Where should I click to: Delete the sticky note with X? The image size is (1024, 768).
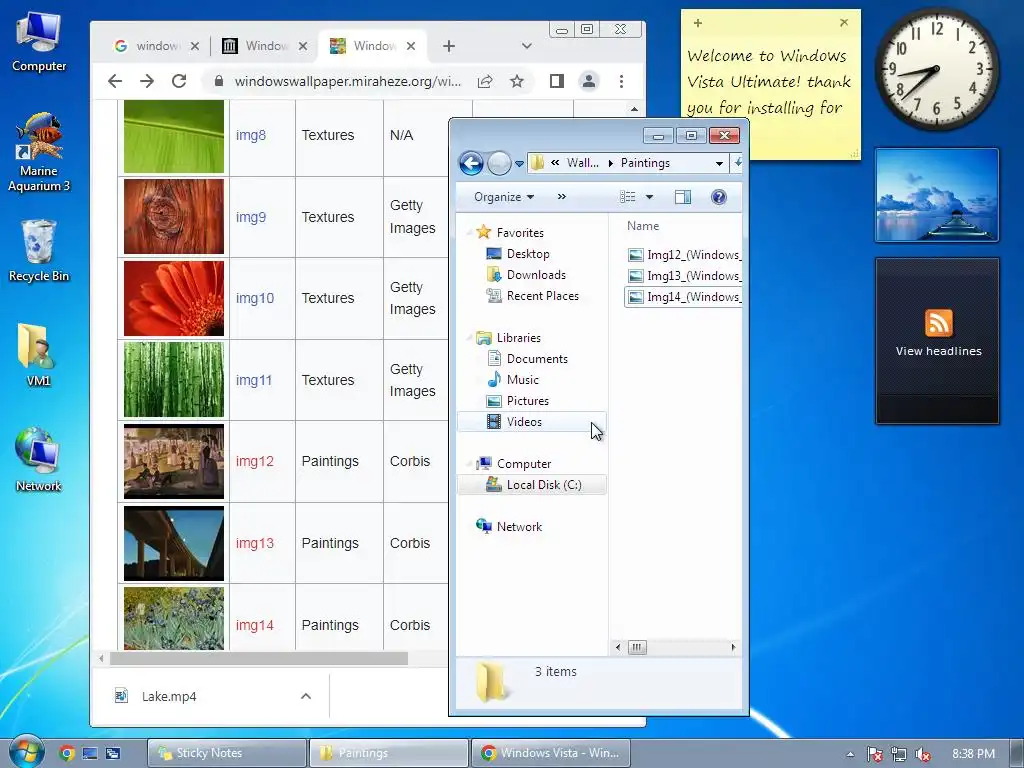click(x=844, y=23)
